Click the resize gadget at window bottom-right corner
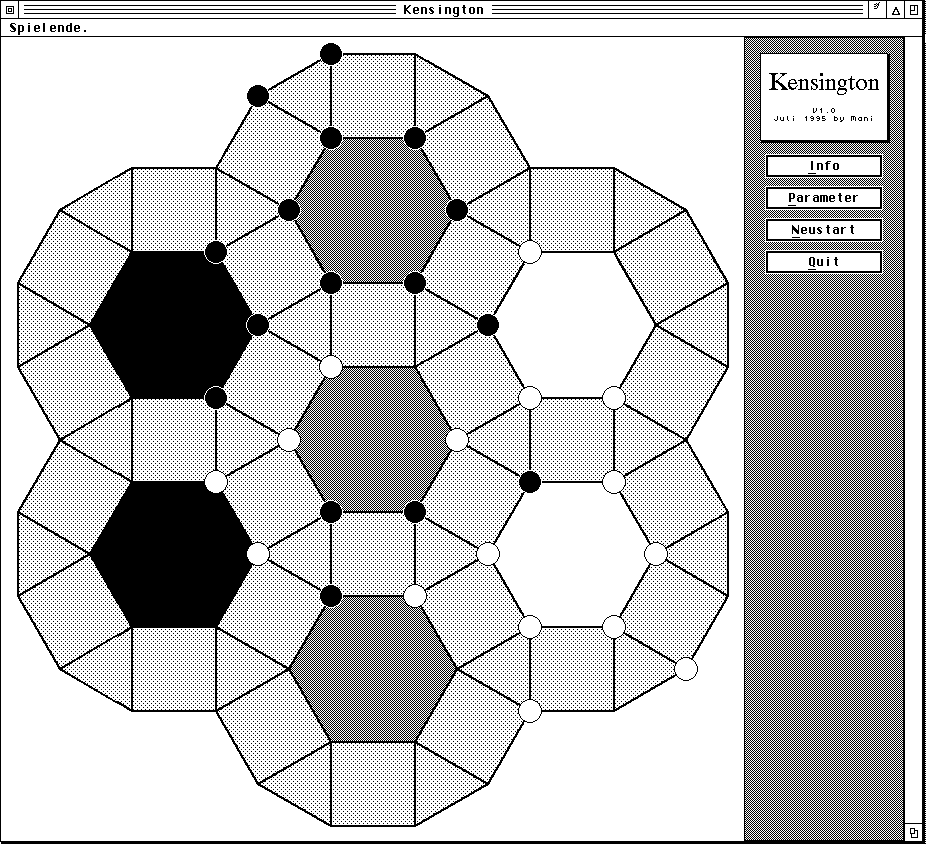Image resolution: width=926 pixels, height=844 pixels. coord(914,832)
